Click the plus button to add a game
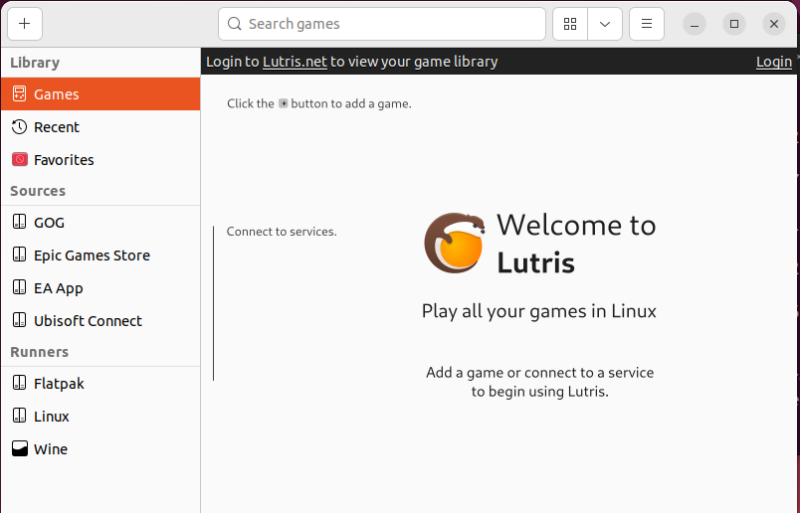This screenshot has width=800, height=513. [24, 24]
